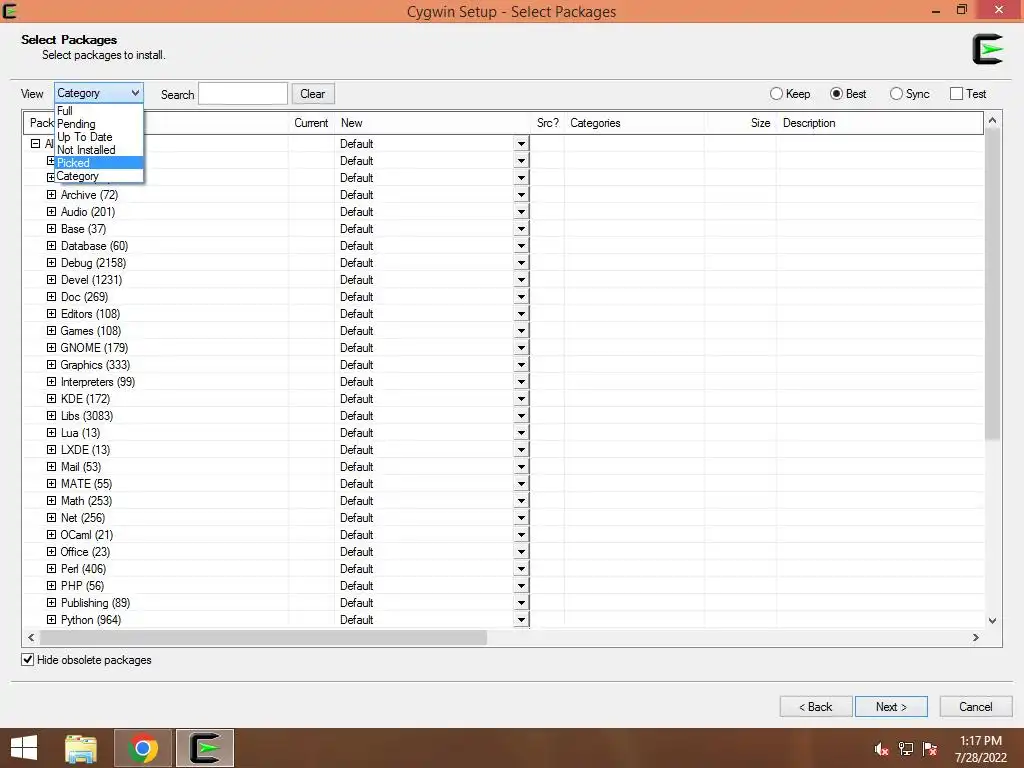1024x768 pixels.
Task: Click the scroll left arrow of package list
Action: point(31,637)
